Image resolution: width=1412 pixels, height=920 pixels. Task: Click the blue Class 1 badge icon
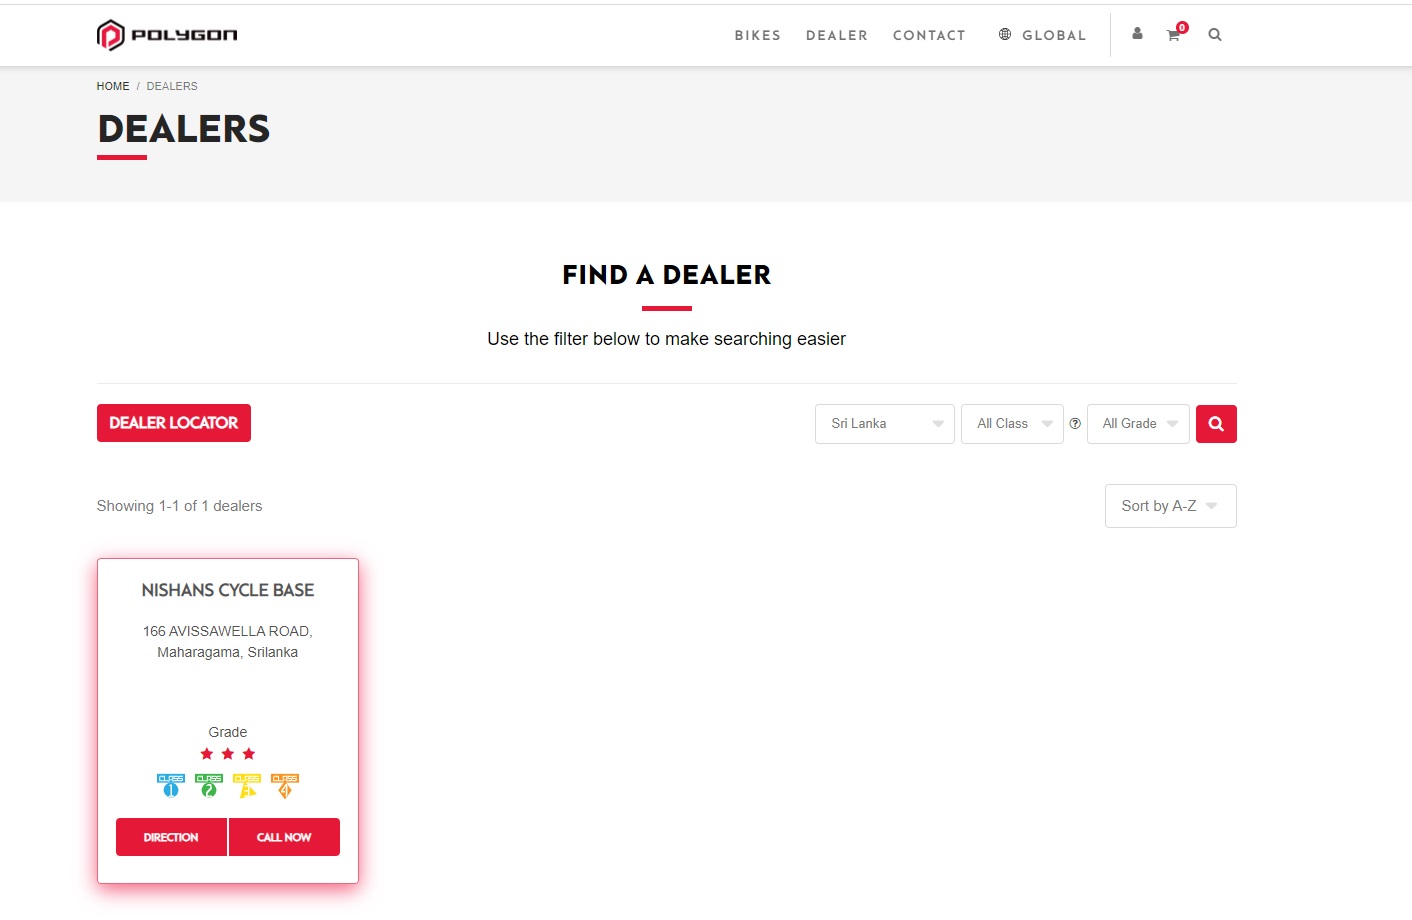(x=171, y=786)
